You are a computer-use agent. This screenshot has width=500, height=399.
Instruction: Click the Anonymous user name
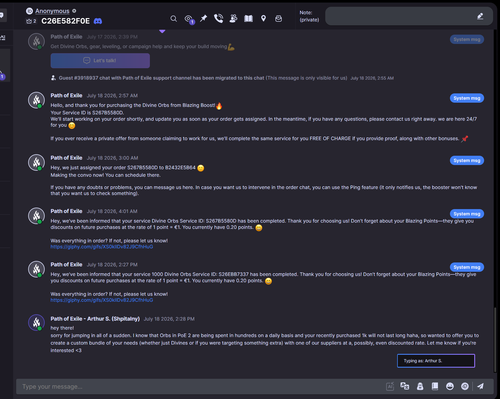tap(52, 11)
